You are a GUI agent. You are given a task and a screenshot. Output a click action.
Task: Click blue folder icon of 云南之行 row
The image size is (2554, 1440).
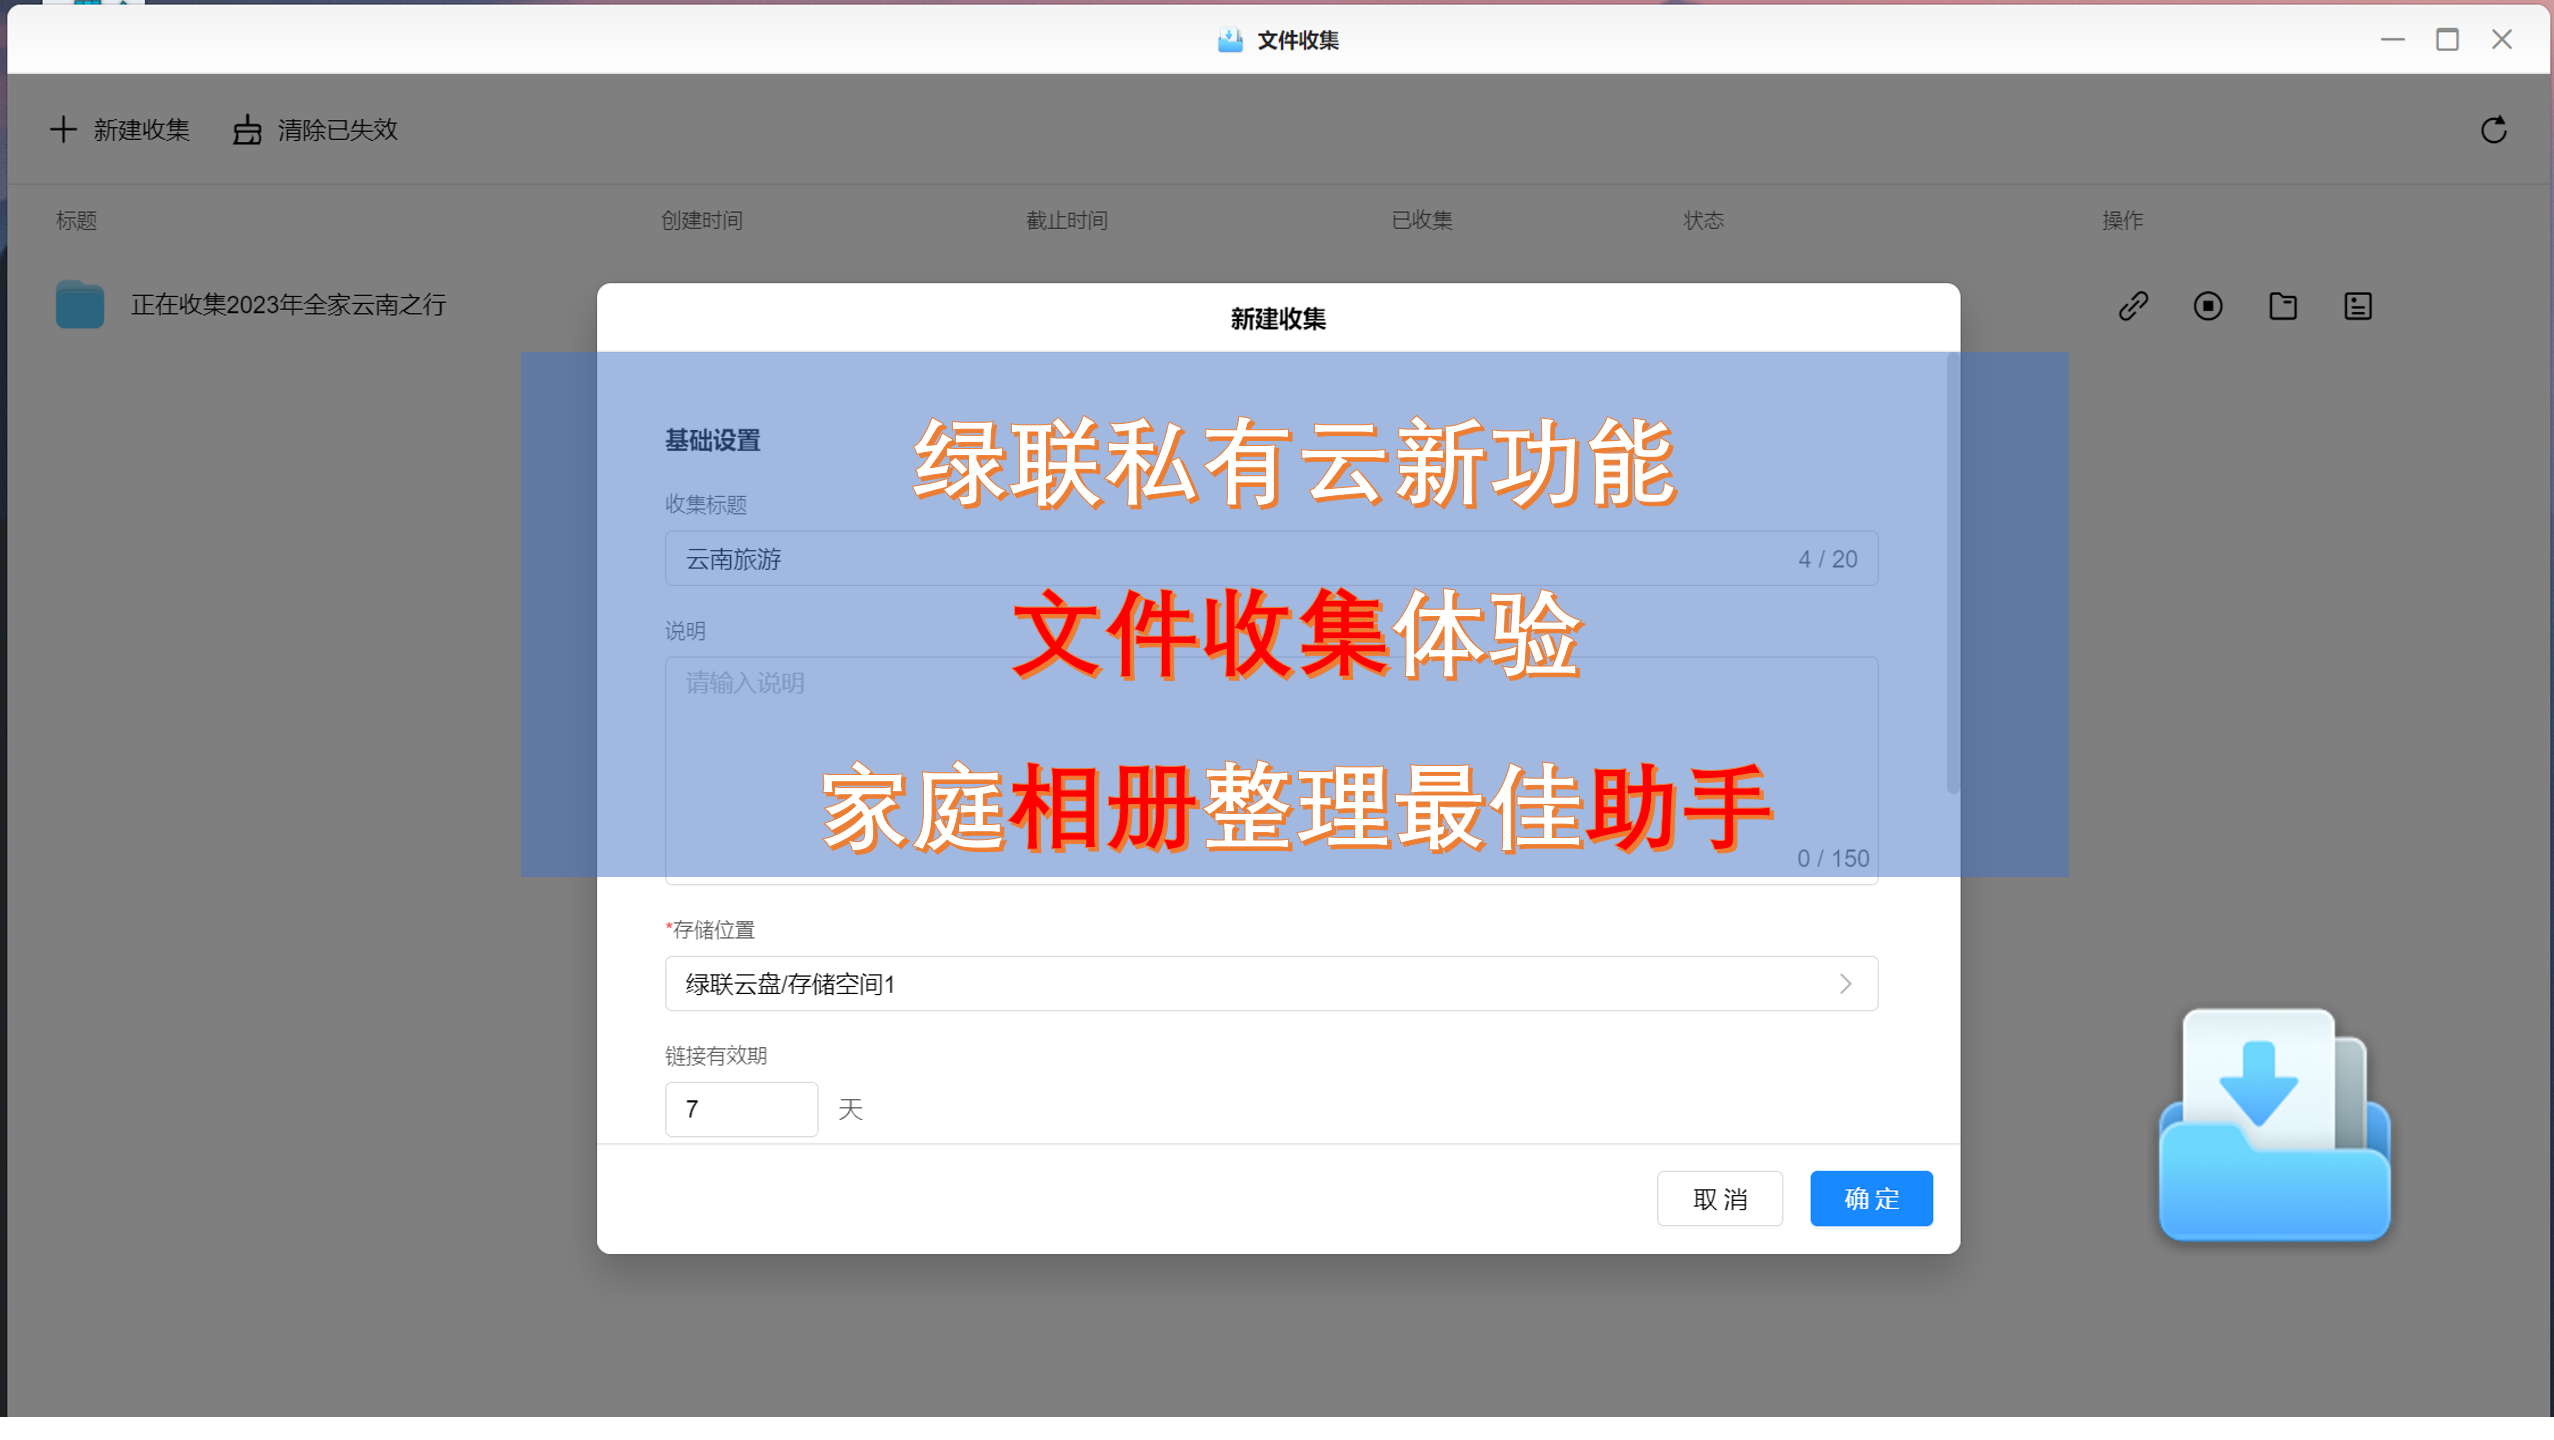click(80, 305)
